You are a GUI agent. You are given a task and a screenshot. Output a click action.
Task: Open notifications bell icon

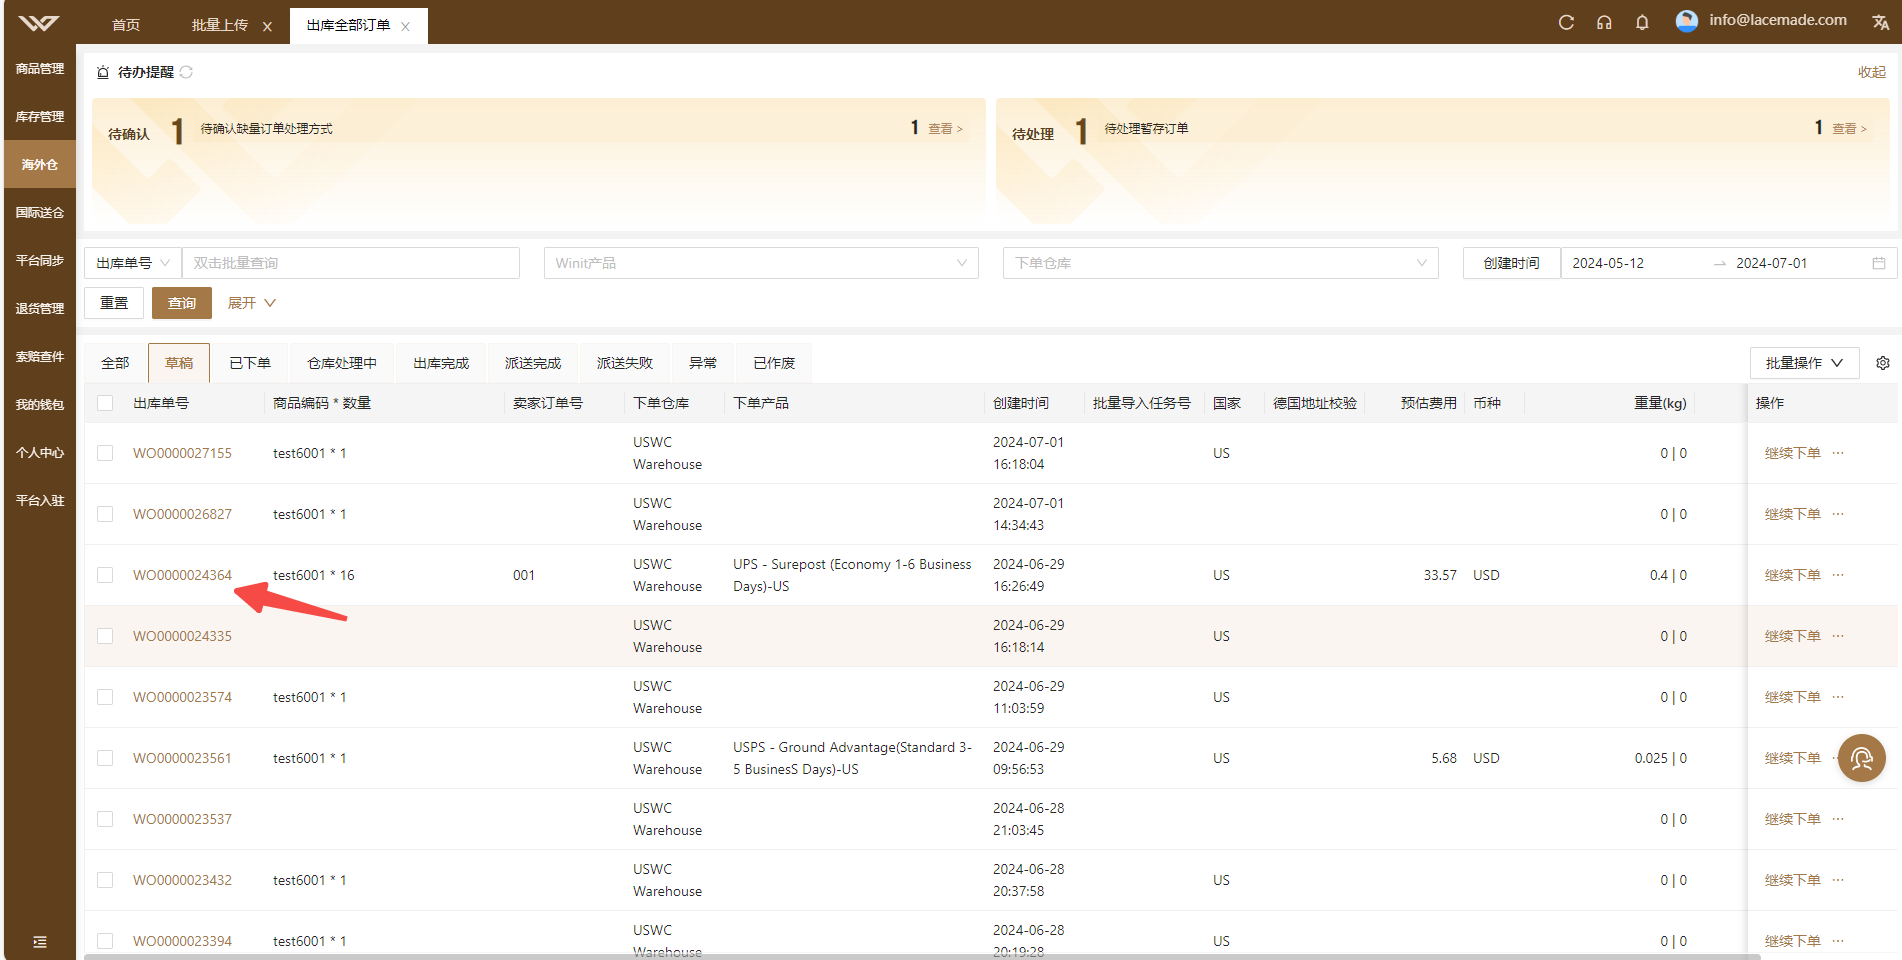tap(1642, 22)
